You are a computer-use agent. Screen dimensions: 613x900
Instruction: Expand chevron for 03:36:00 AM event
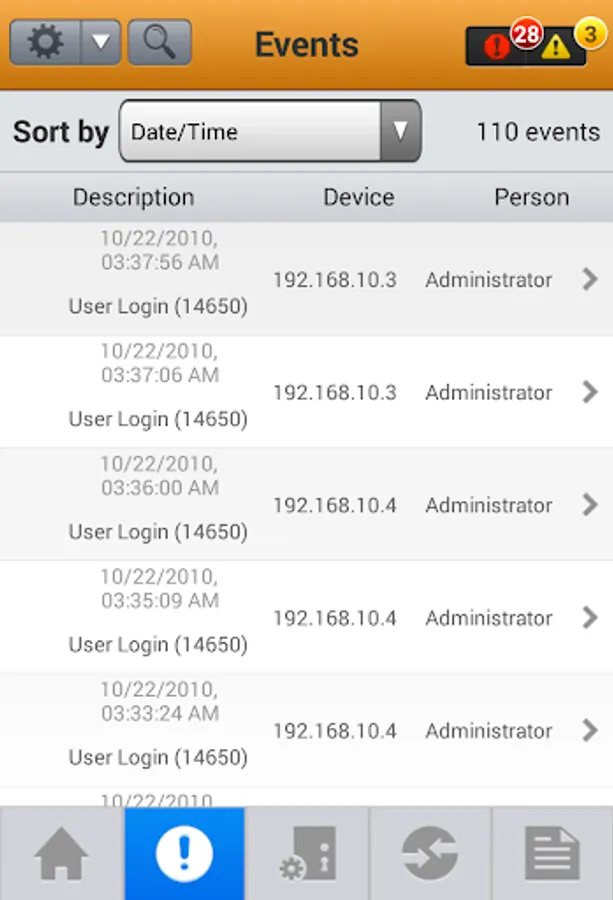(x=590, y=505)
